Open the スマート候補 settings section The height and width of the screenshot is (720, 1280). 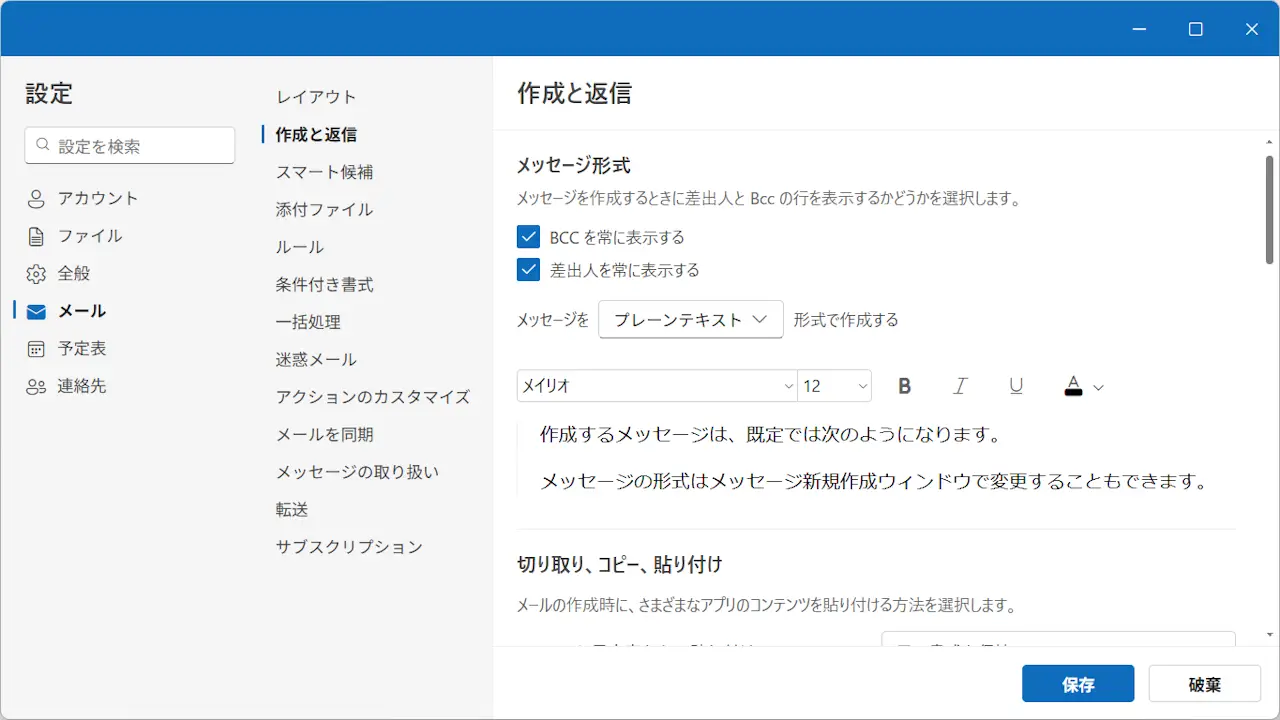click(324, 172)
